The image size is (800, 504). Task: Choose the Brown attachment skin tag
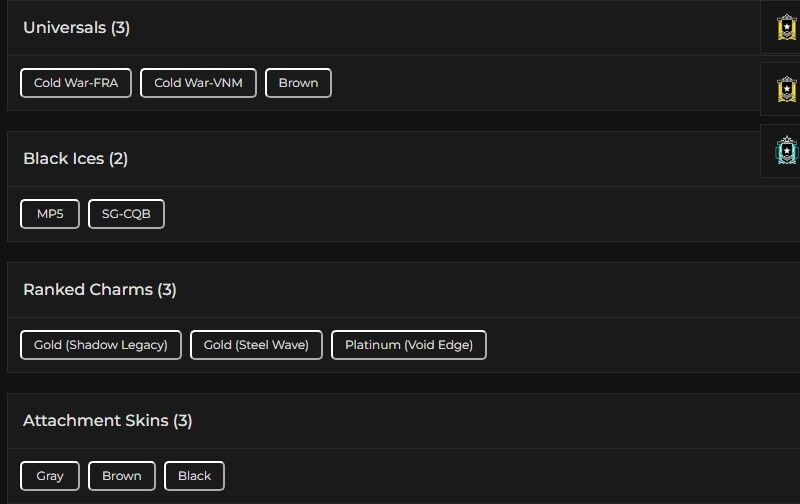click(122, 476)
